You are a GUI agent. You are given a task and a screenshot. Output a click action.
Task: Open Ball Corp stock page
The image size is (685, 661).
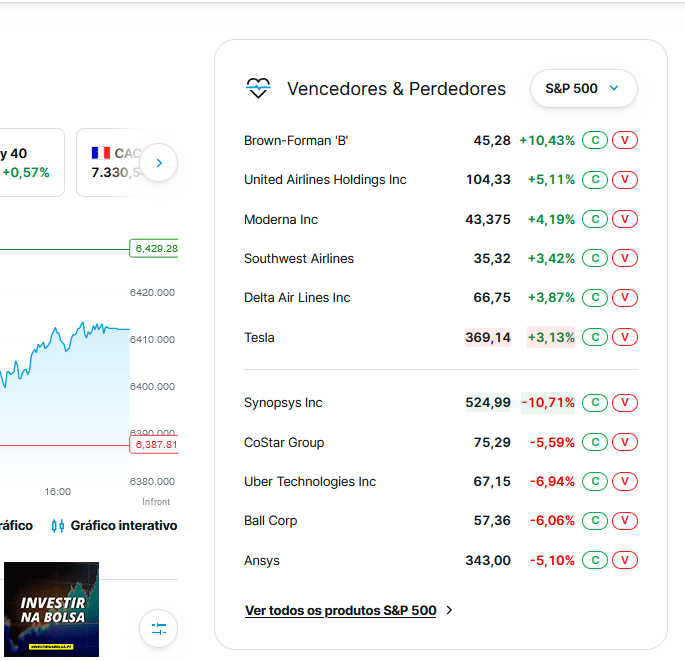pos(270,521)
